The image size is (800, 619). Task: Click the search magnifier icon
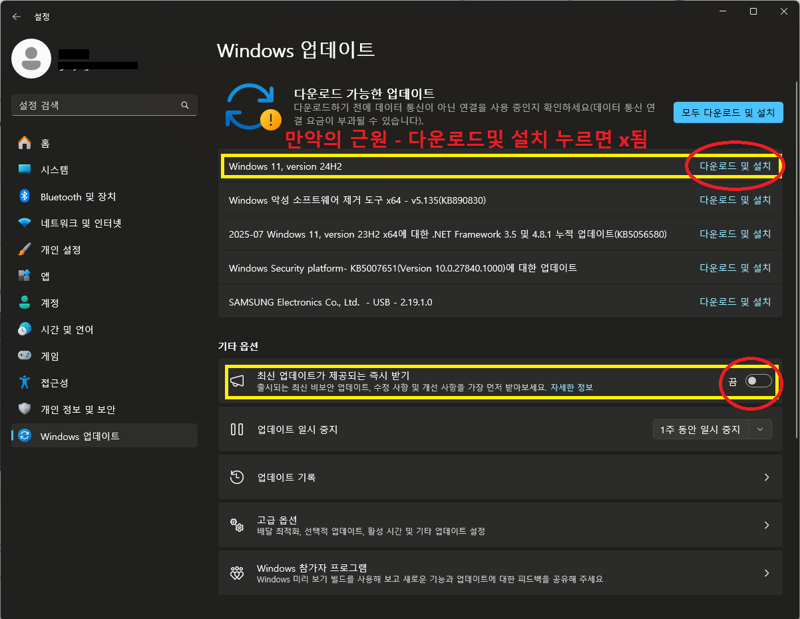(x=185, y=105)
